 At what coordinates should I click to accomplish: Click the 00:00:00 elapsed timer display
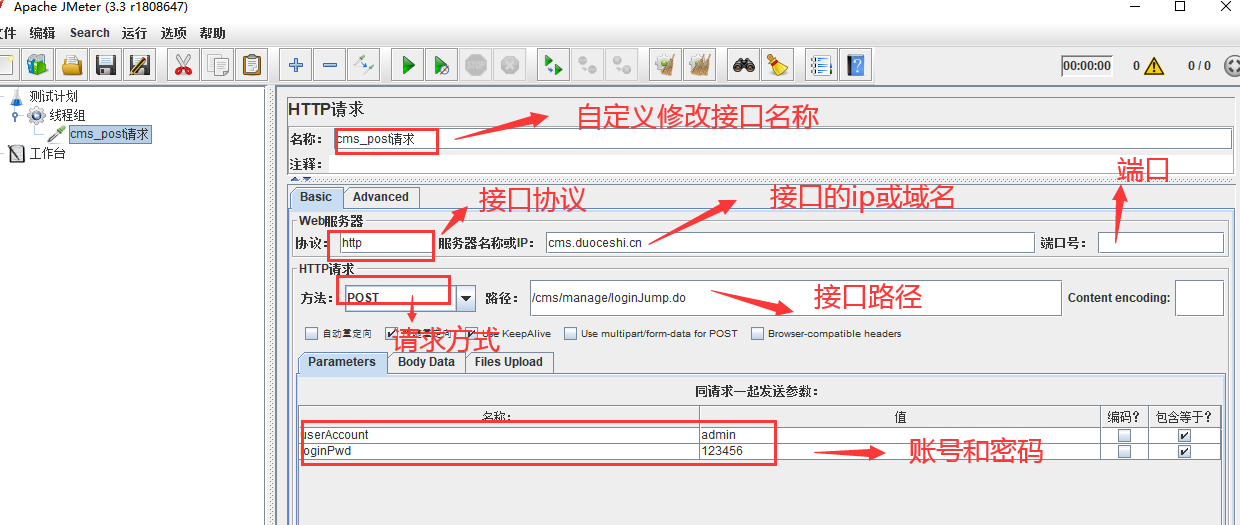point(1087,66)
